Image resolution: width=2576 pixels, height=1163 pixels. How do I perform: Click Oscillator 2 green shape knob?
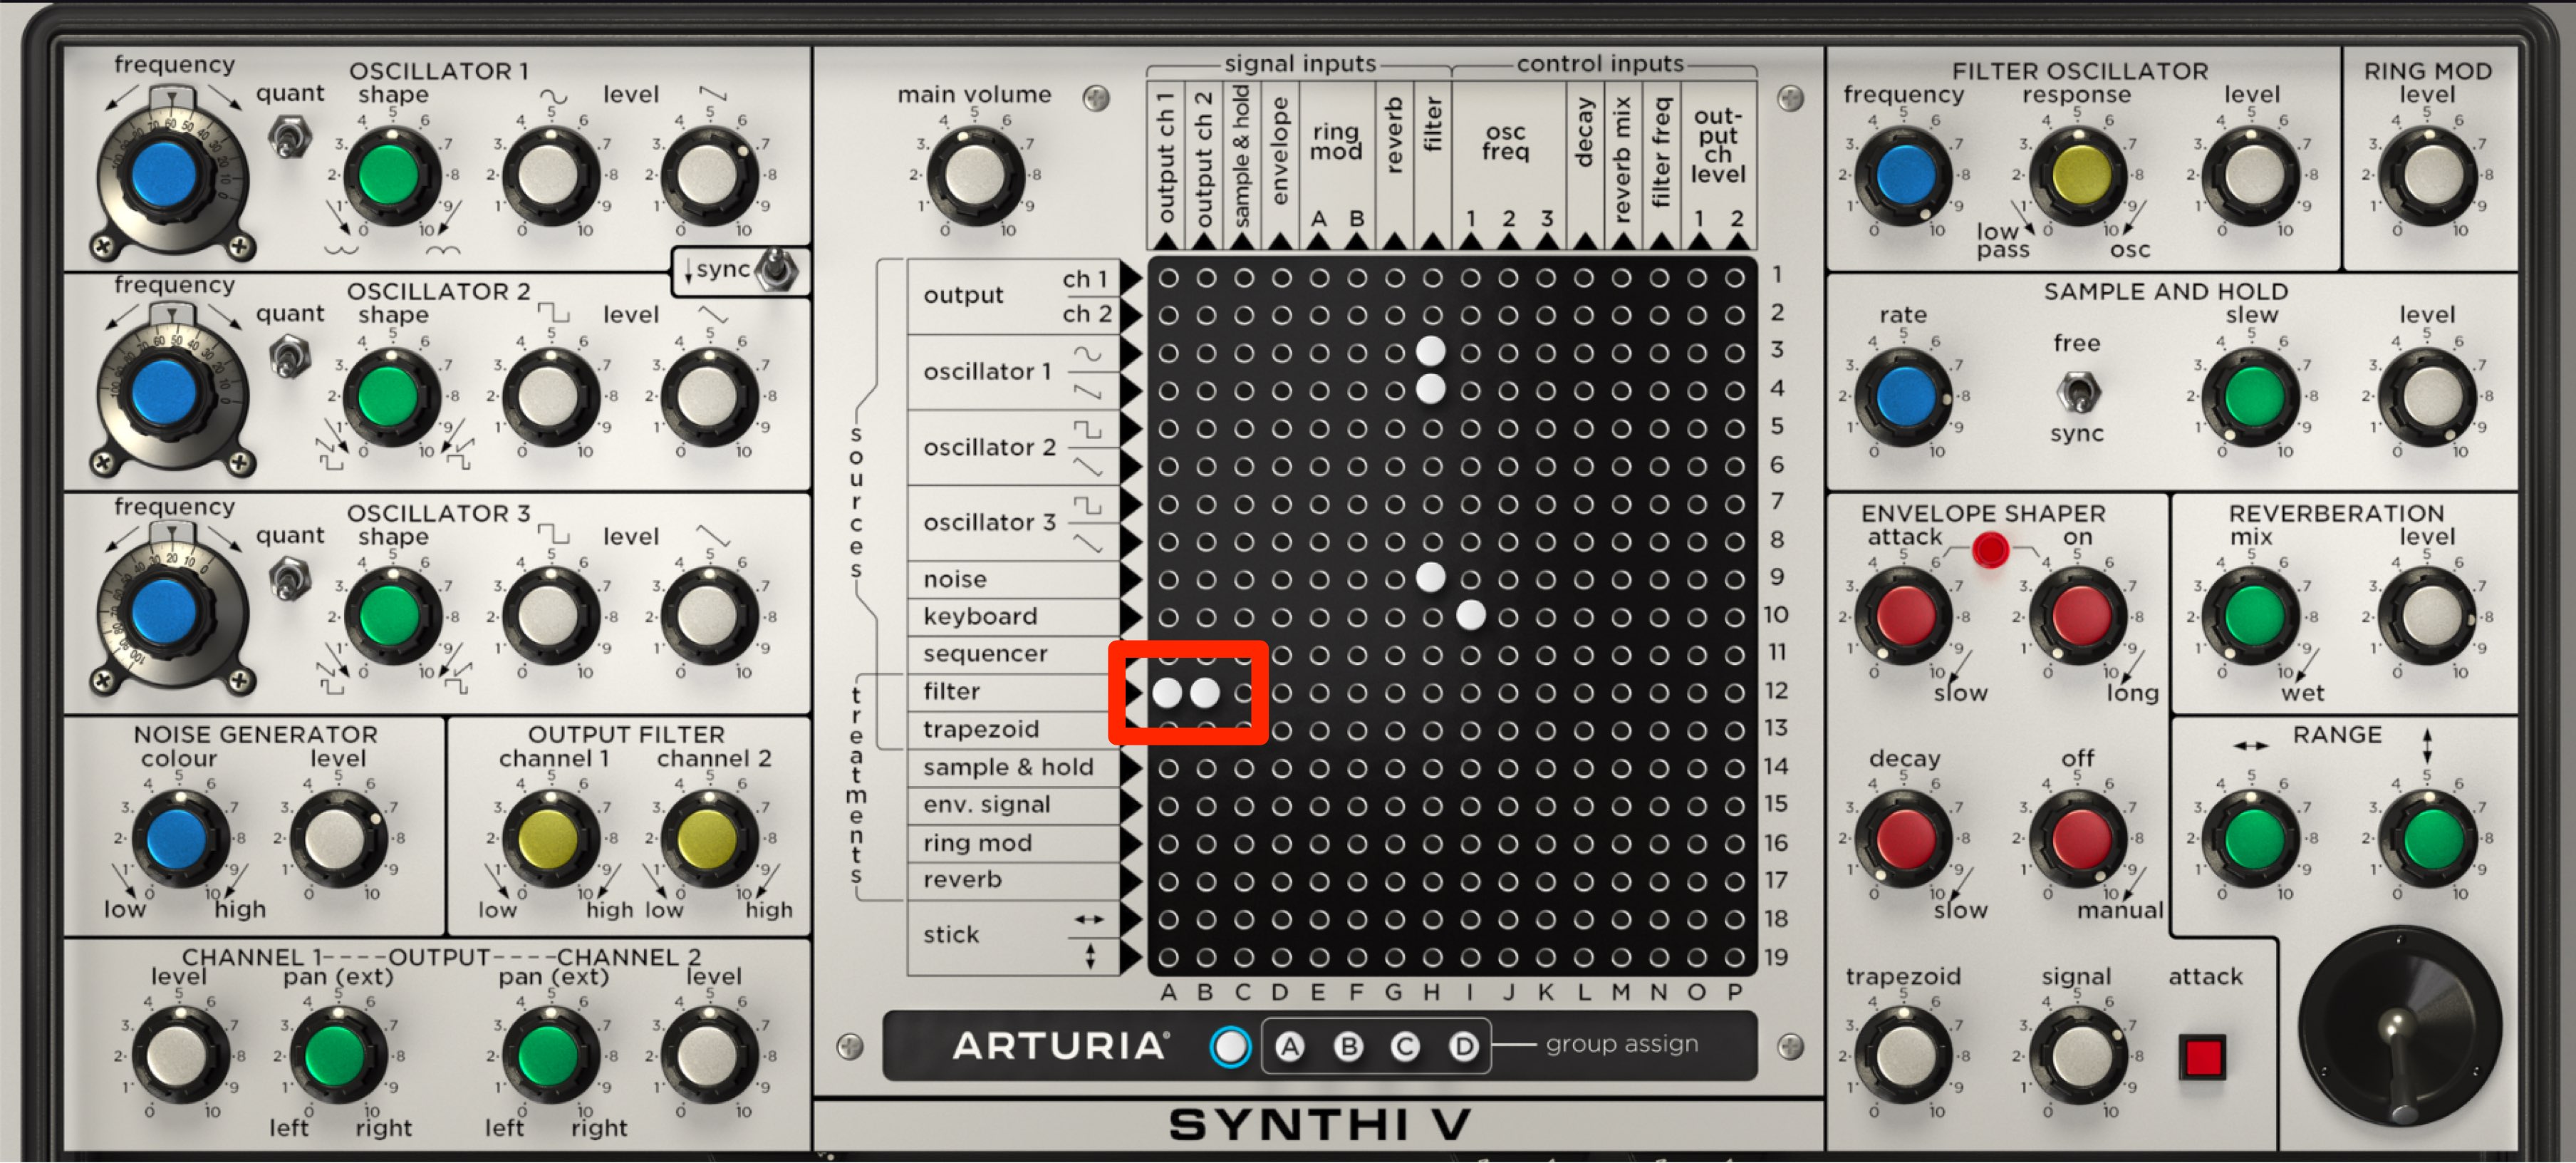pyautogui.click(x=392, y=396)
